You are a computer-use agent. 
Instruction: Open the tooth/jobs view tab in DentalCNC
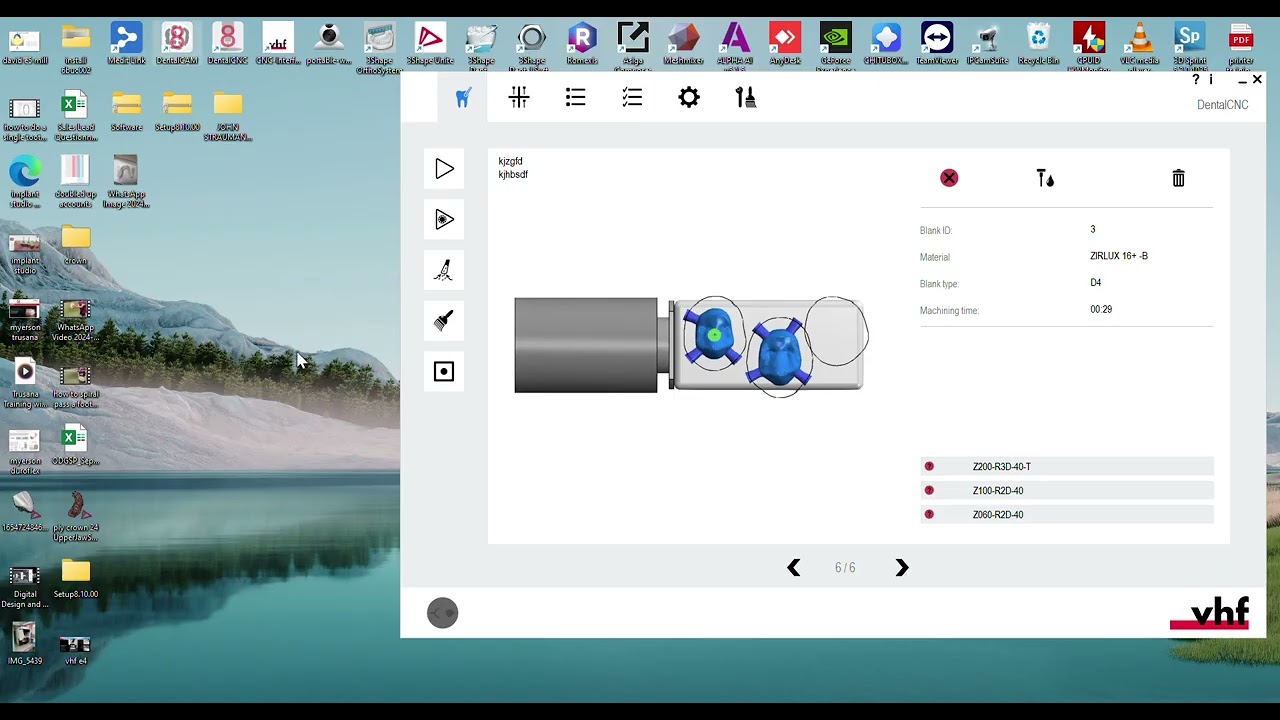pyautogui.click(x=463, y=98)
